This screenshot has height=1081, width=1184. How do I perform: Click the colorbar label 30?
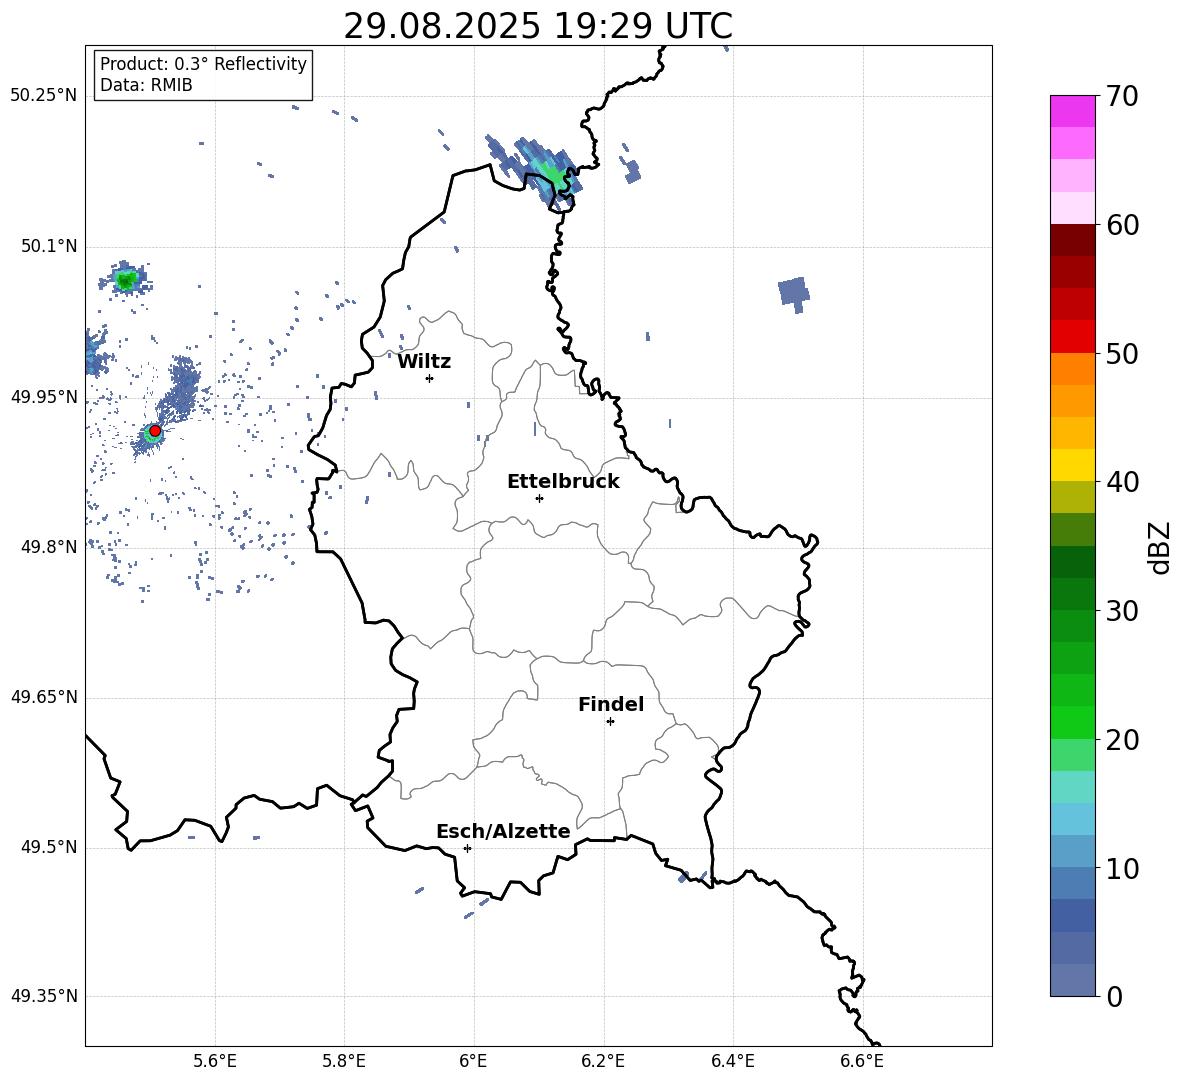pos(1123,611)
